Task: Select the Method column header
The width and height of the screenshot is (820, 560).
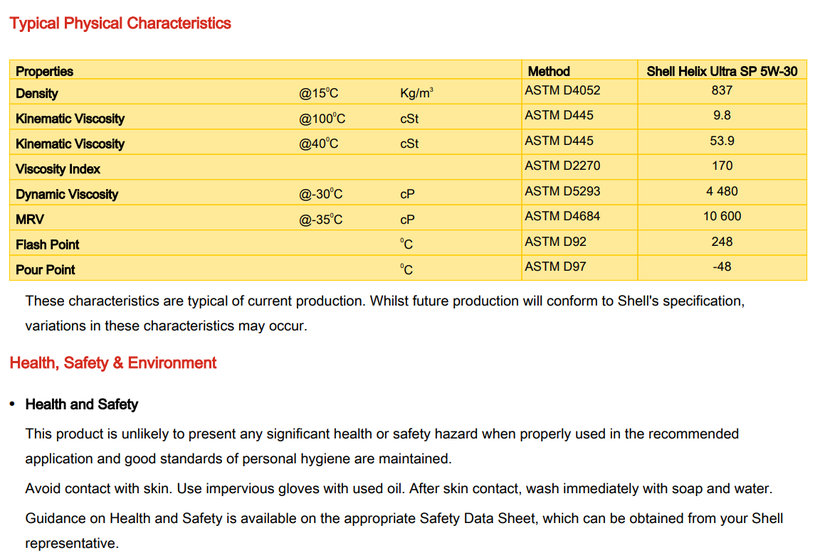Action: [548, 71]
